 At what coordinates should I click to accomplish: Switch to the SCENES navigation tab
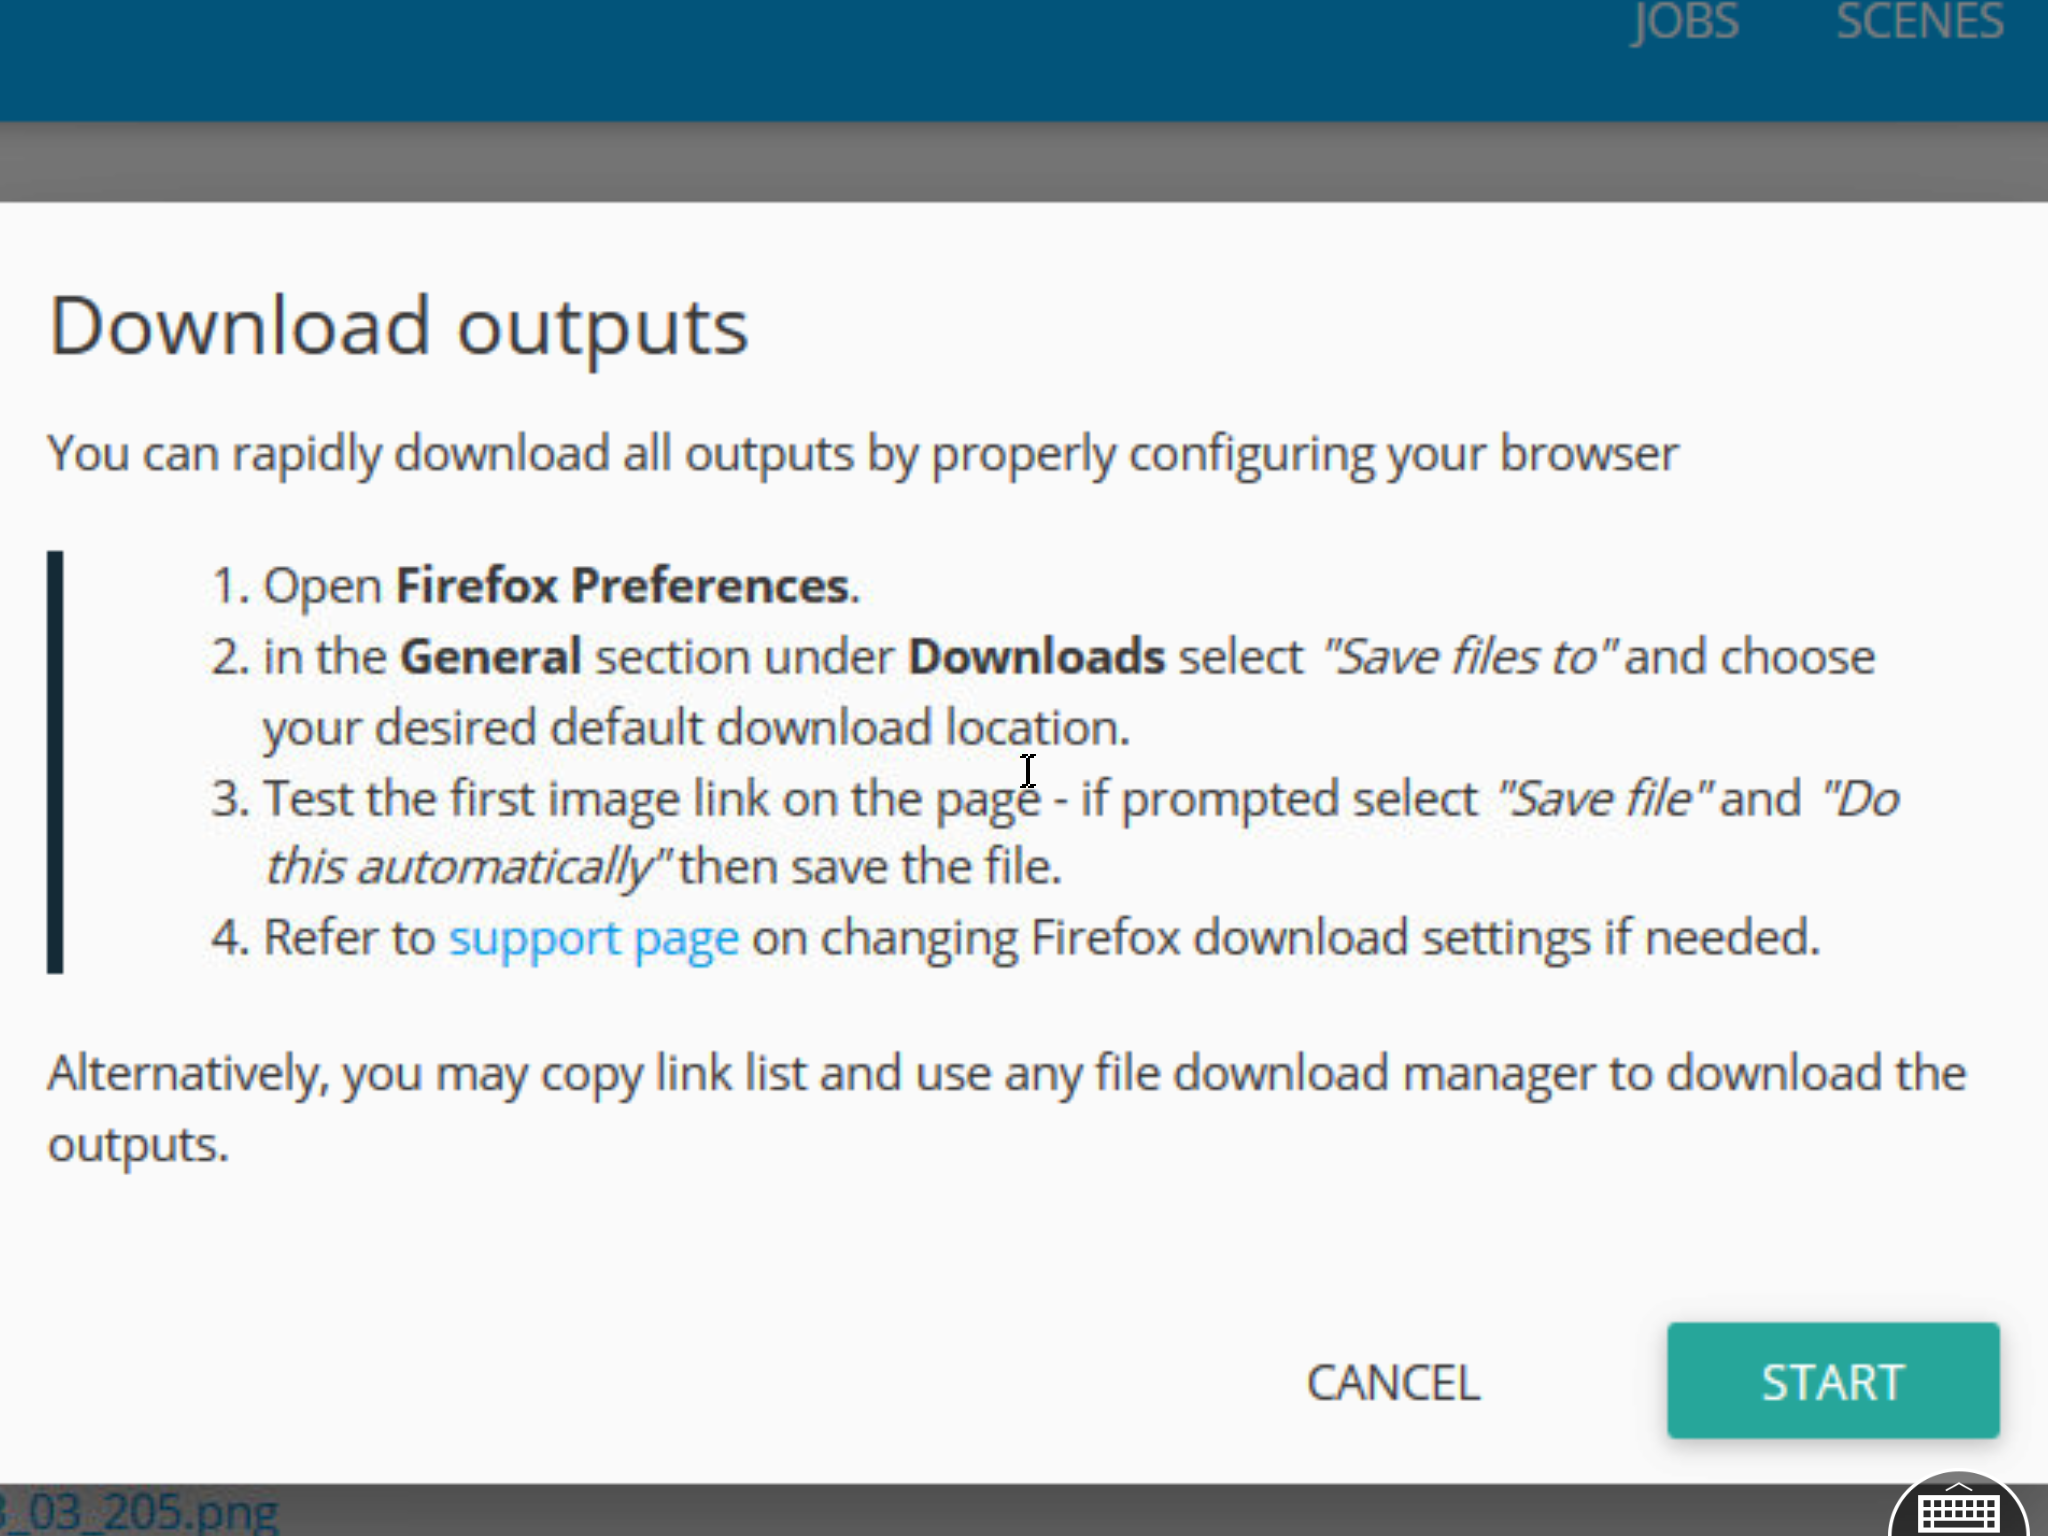point(1919,22)
